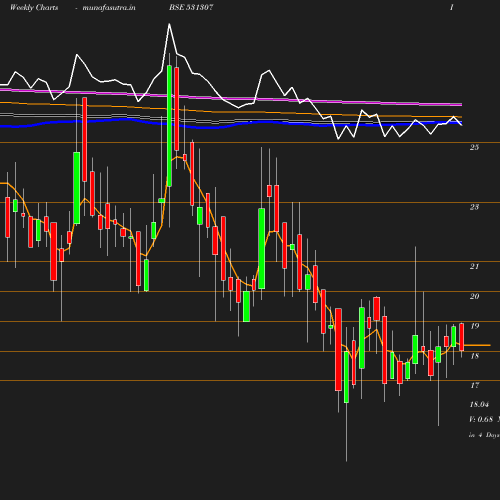The width and height of the screenshot is (500, 500).
Task: Click the volume reading 'V: 0.68'
Action: [x=481, y=419]
